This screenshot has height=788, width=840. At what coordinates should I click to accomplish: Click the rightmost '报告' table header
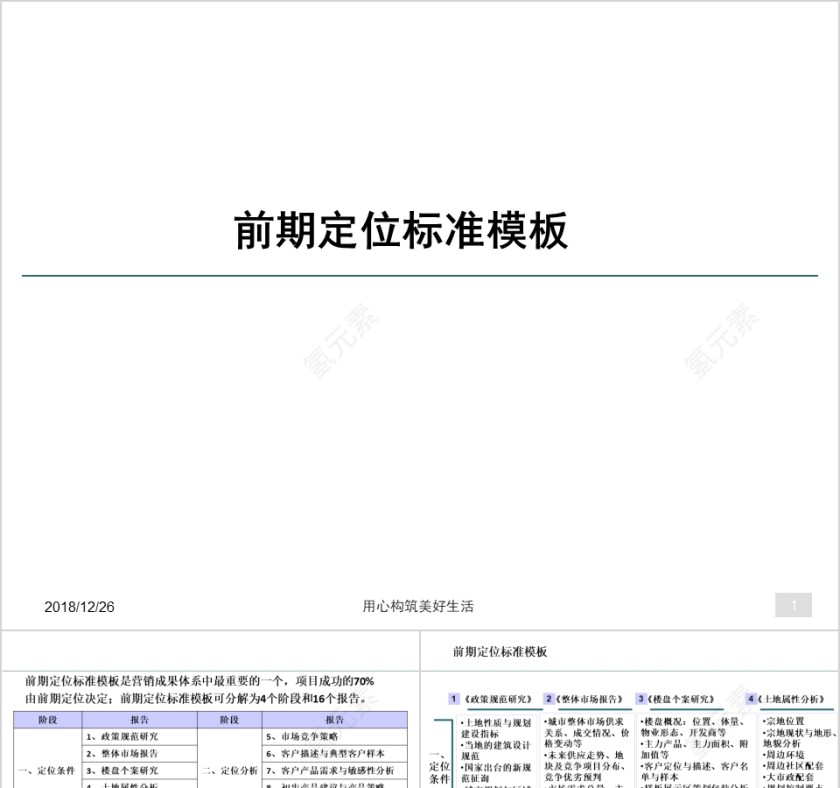pos(335,720)
